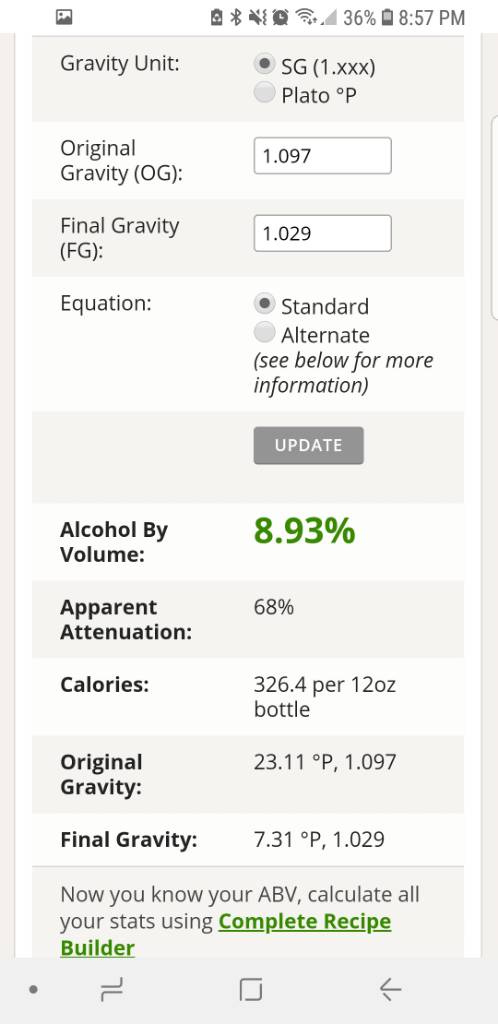The image size is (498, 1024).
Task: Tap the 8.93% alcohol by volume result
Action: pos(305,531)
